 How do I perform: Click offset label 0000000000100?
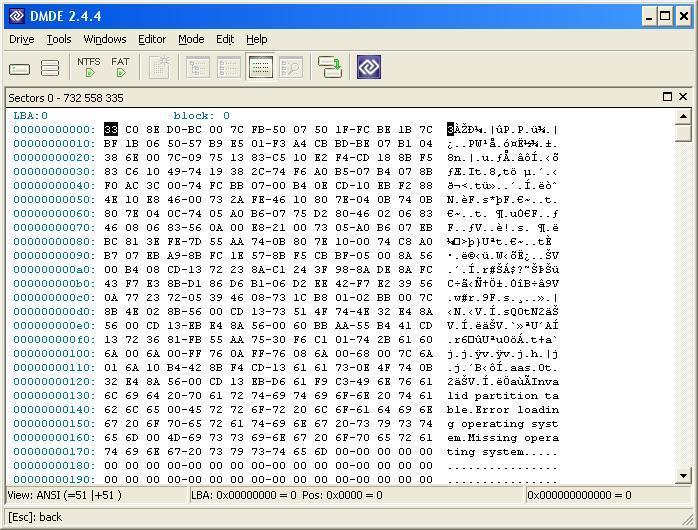click(x=54, y=354)
